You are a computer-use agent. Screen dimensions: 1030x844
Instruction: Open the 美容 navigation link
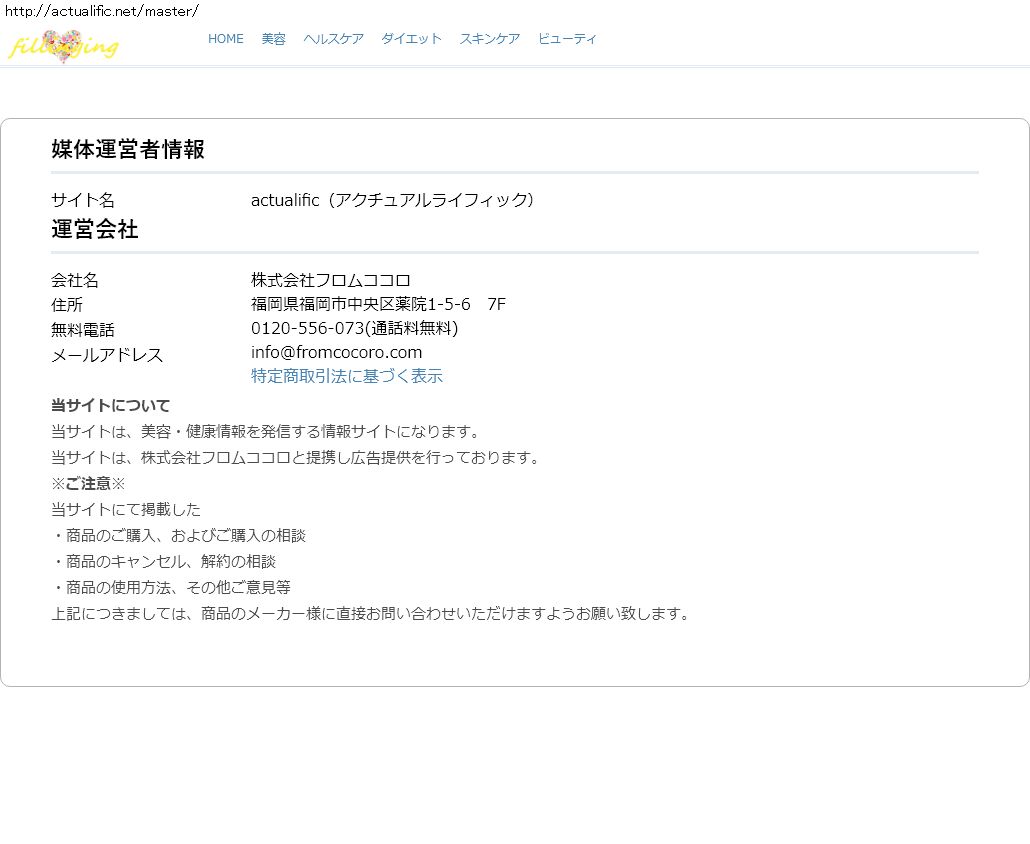coord(273,39)
